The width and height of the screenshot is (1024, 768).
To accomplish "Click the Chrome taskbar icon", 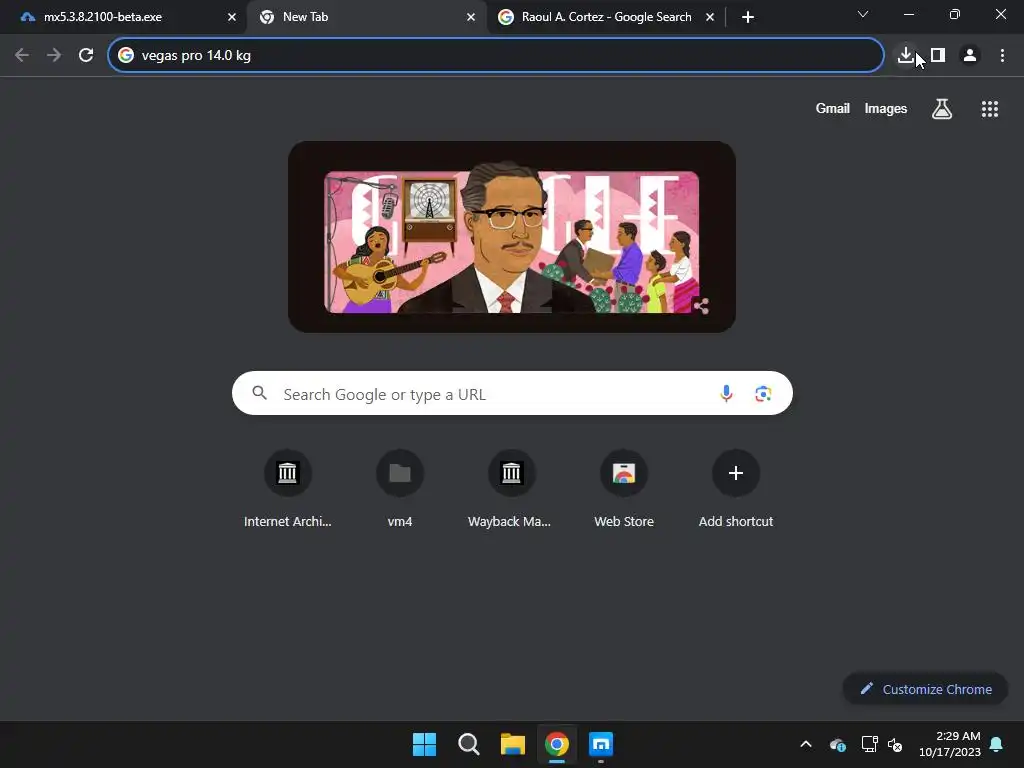I will pos(556,744).
